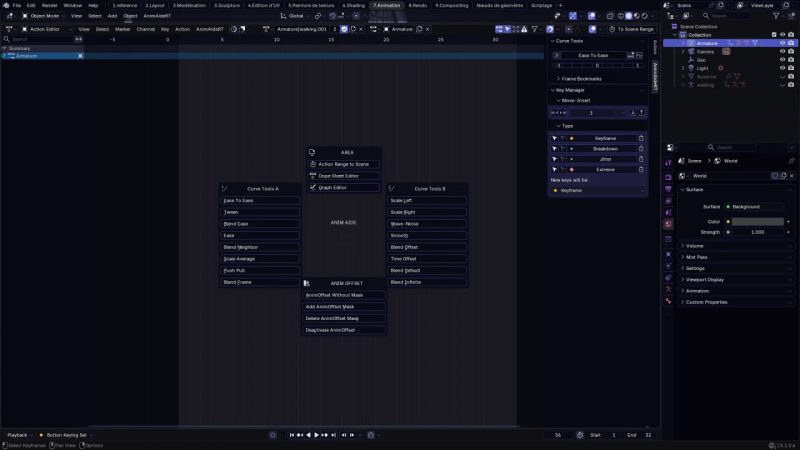This screenshot has width=800, height=450.
Task: Toggle visibility of Camera in outliner
Action: [x=782, y=51]
